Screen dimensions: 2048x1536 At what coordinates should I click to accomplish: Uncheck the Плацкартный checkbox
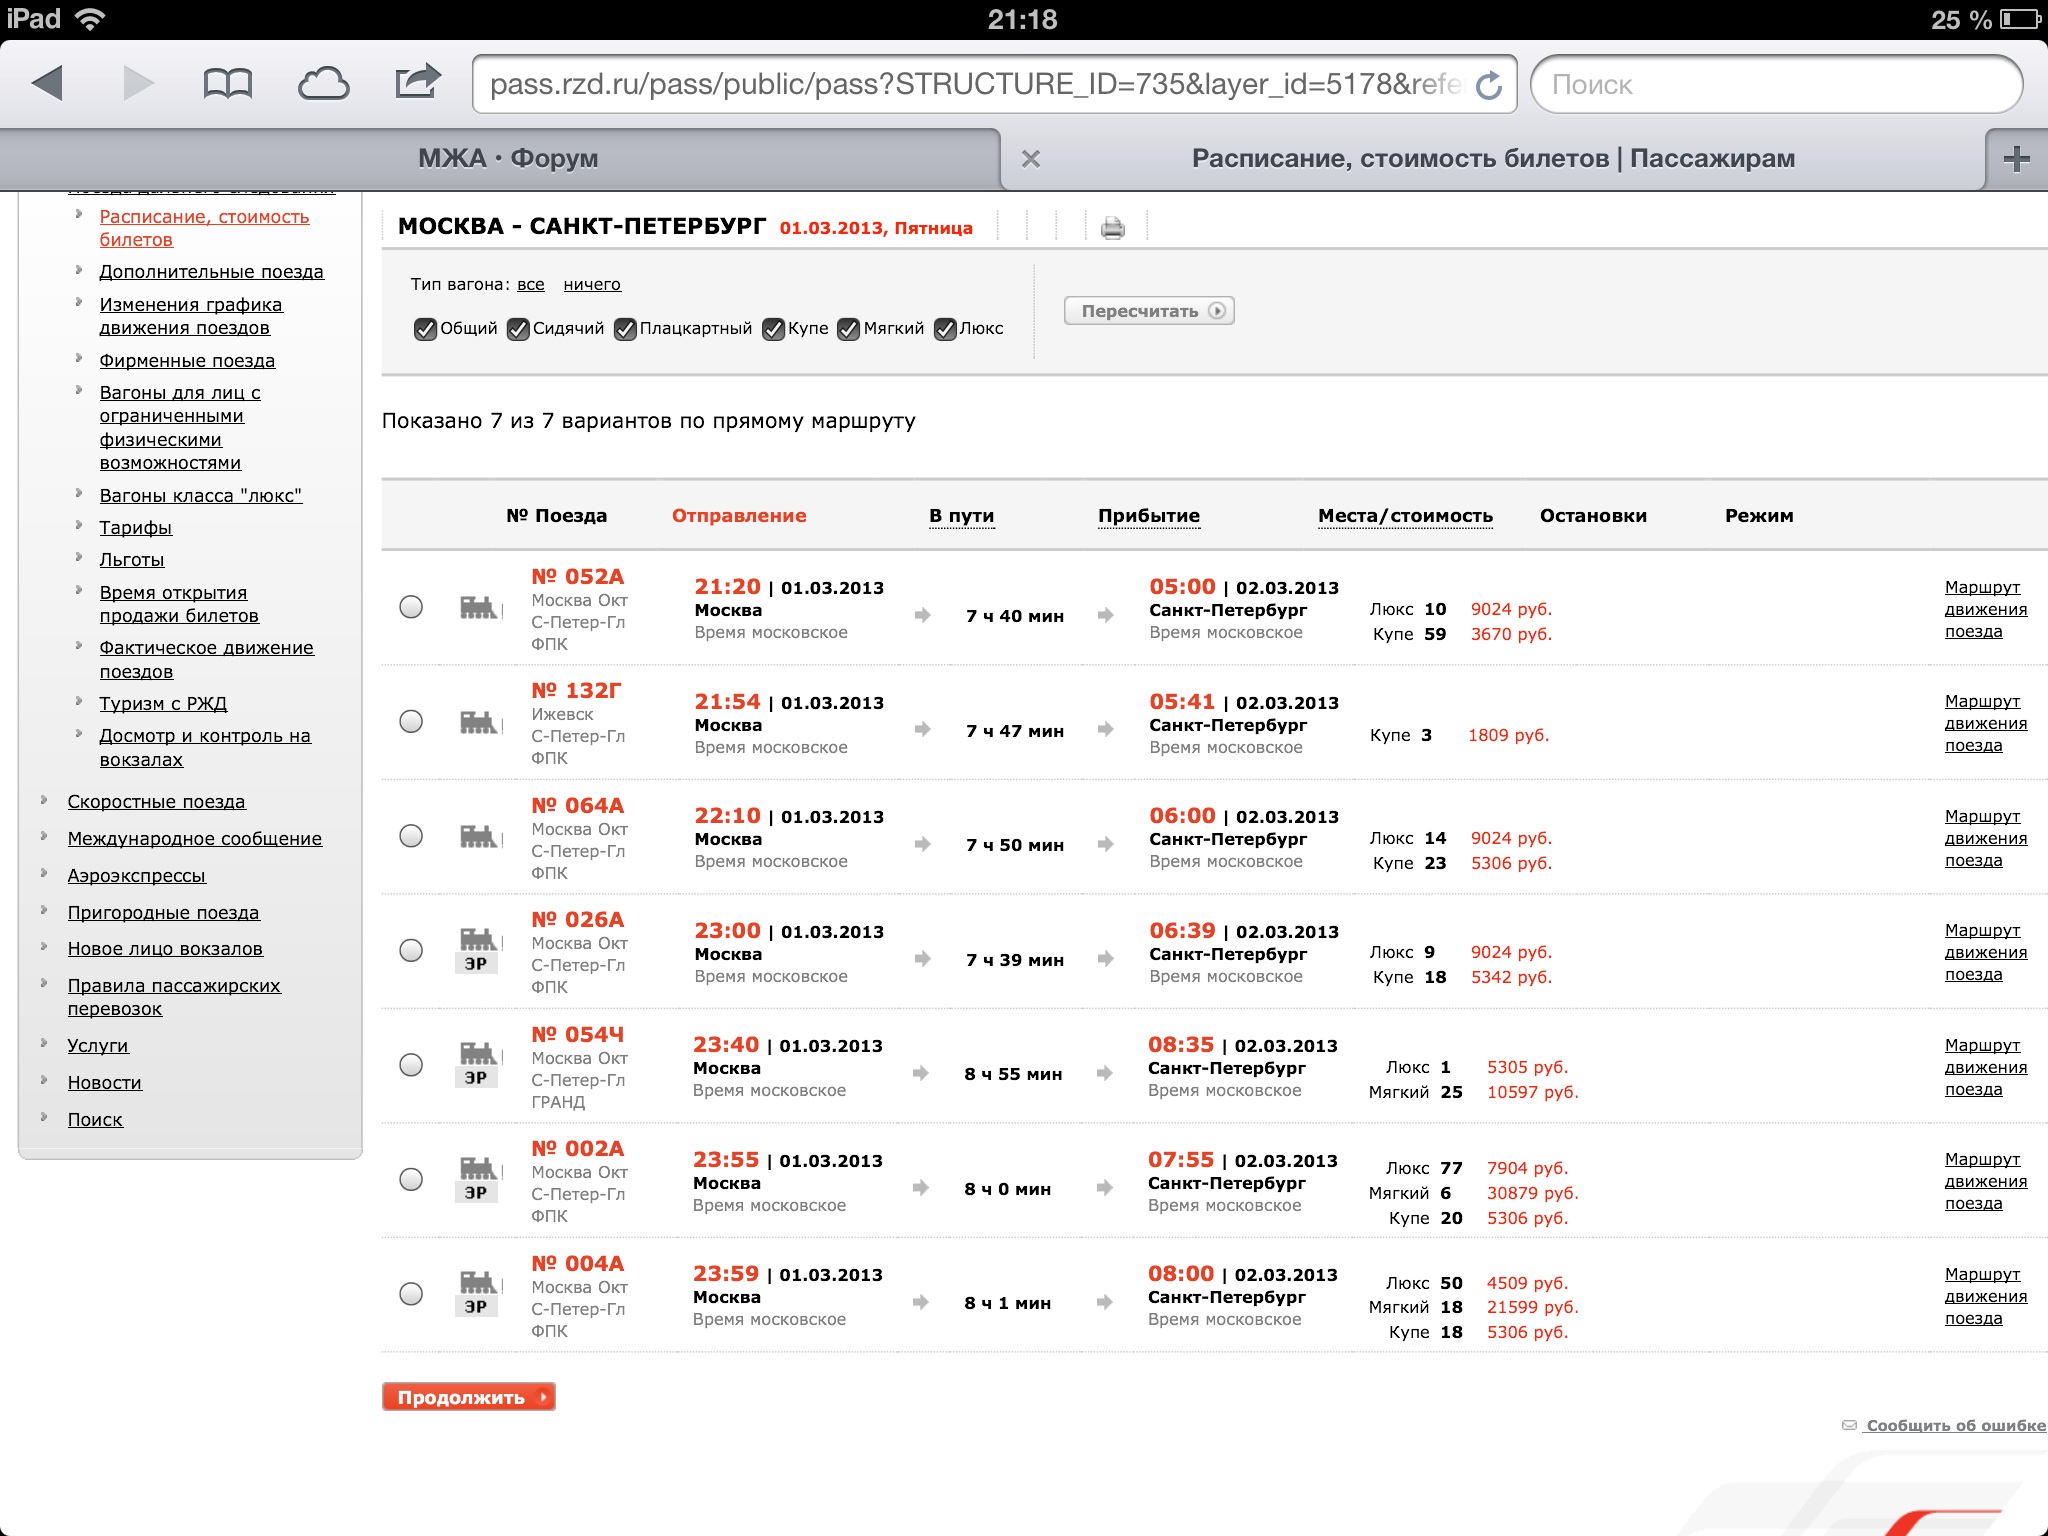(625, 329)
